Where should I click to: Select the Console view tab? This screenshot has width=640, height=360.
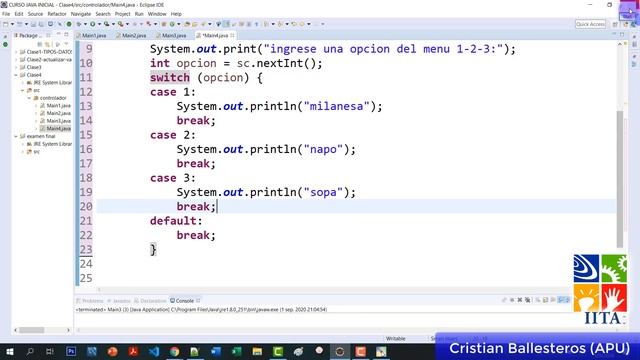point(184,301)
